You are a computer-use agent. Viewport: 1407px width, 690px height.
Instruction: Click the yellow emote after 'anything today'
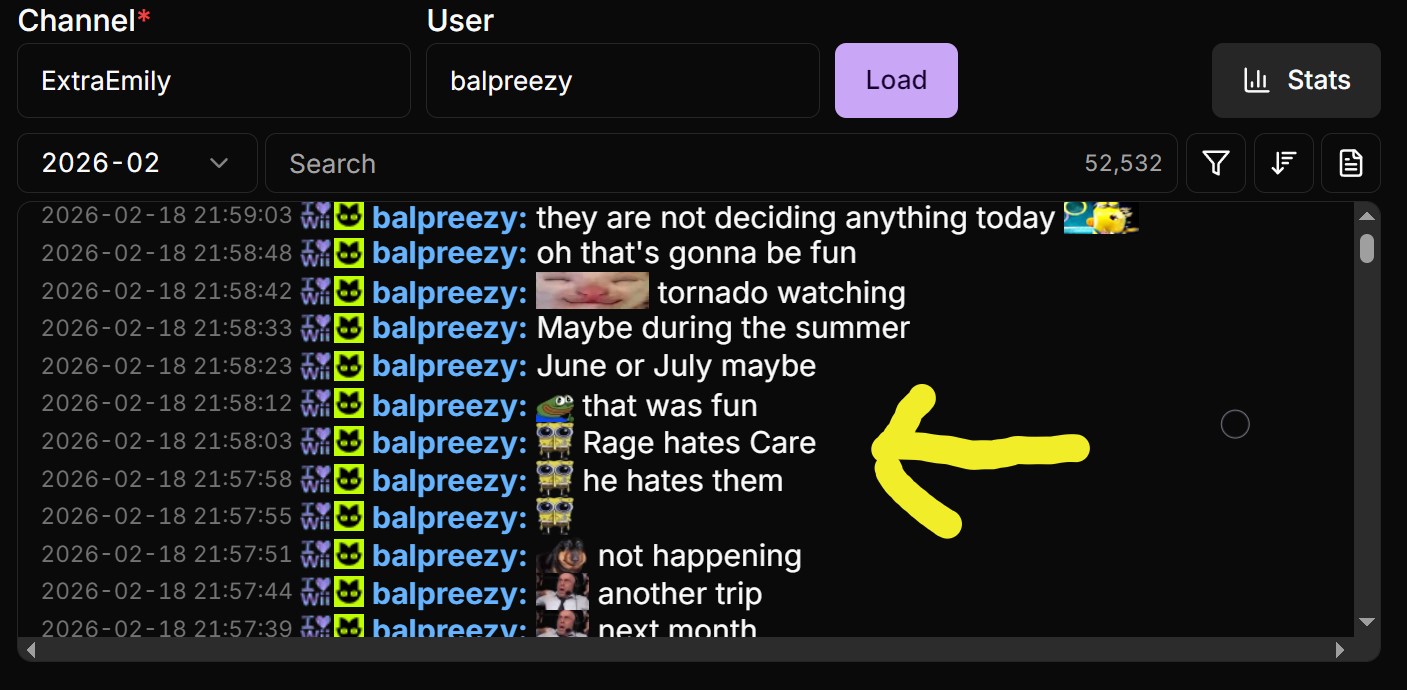tap(1101, 217)
